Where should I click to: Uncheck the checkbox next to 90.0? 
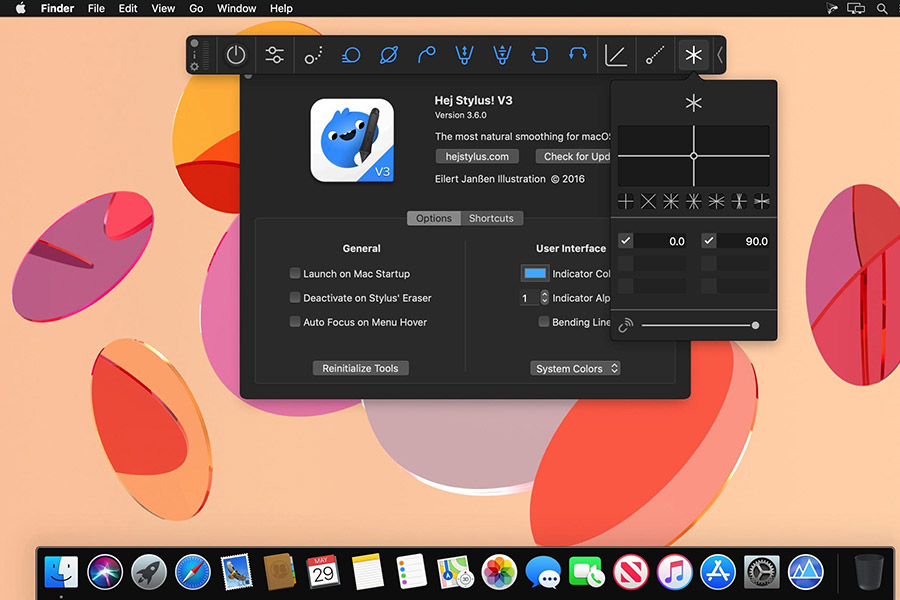pos(709,241)
